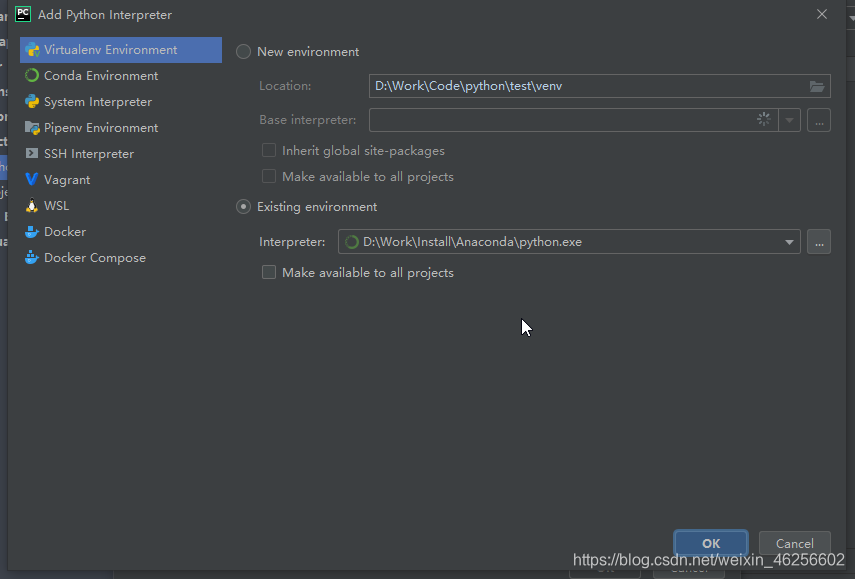This screenshot has width=855, height=579.
Task: Click the Pipenv Environment folder icon
Action: pyautogui.click(x=32, y=128)
